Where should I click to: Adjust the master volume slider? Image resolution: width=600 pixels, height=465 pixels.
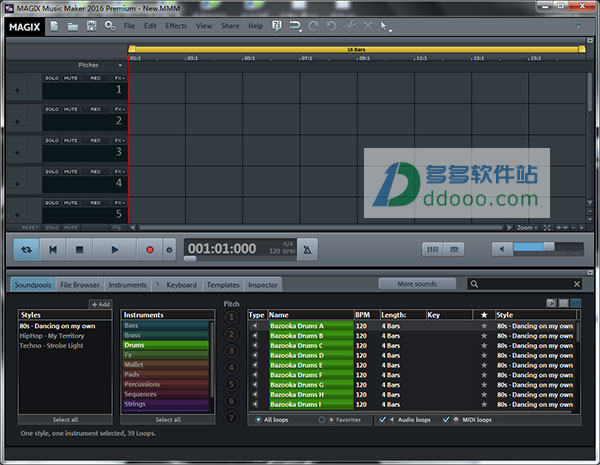548,246
